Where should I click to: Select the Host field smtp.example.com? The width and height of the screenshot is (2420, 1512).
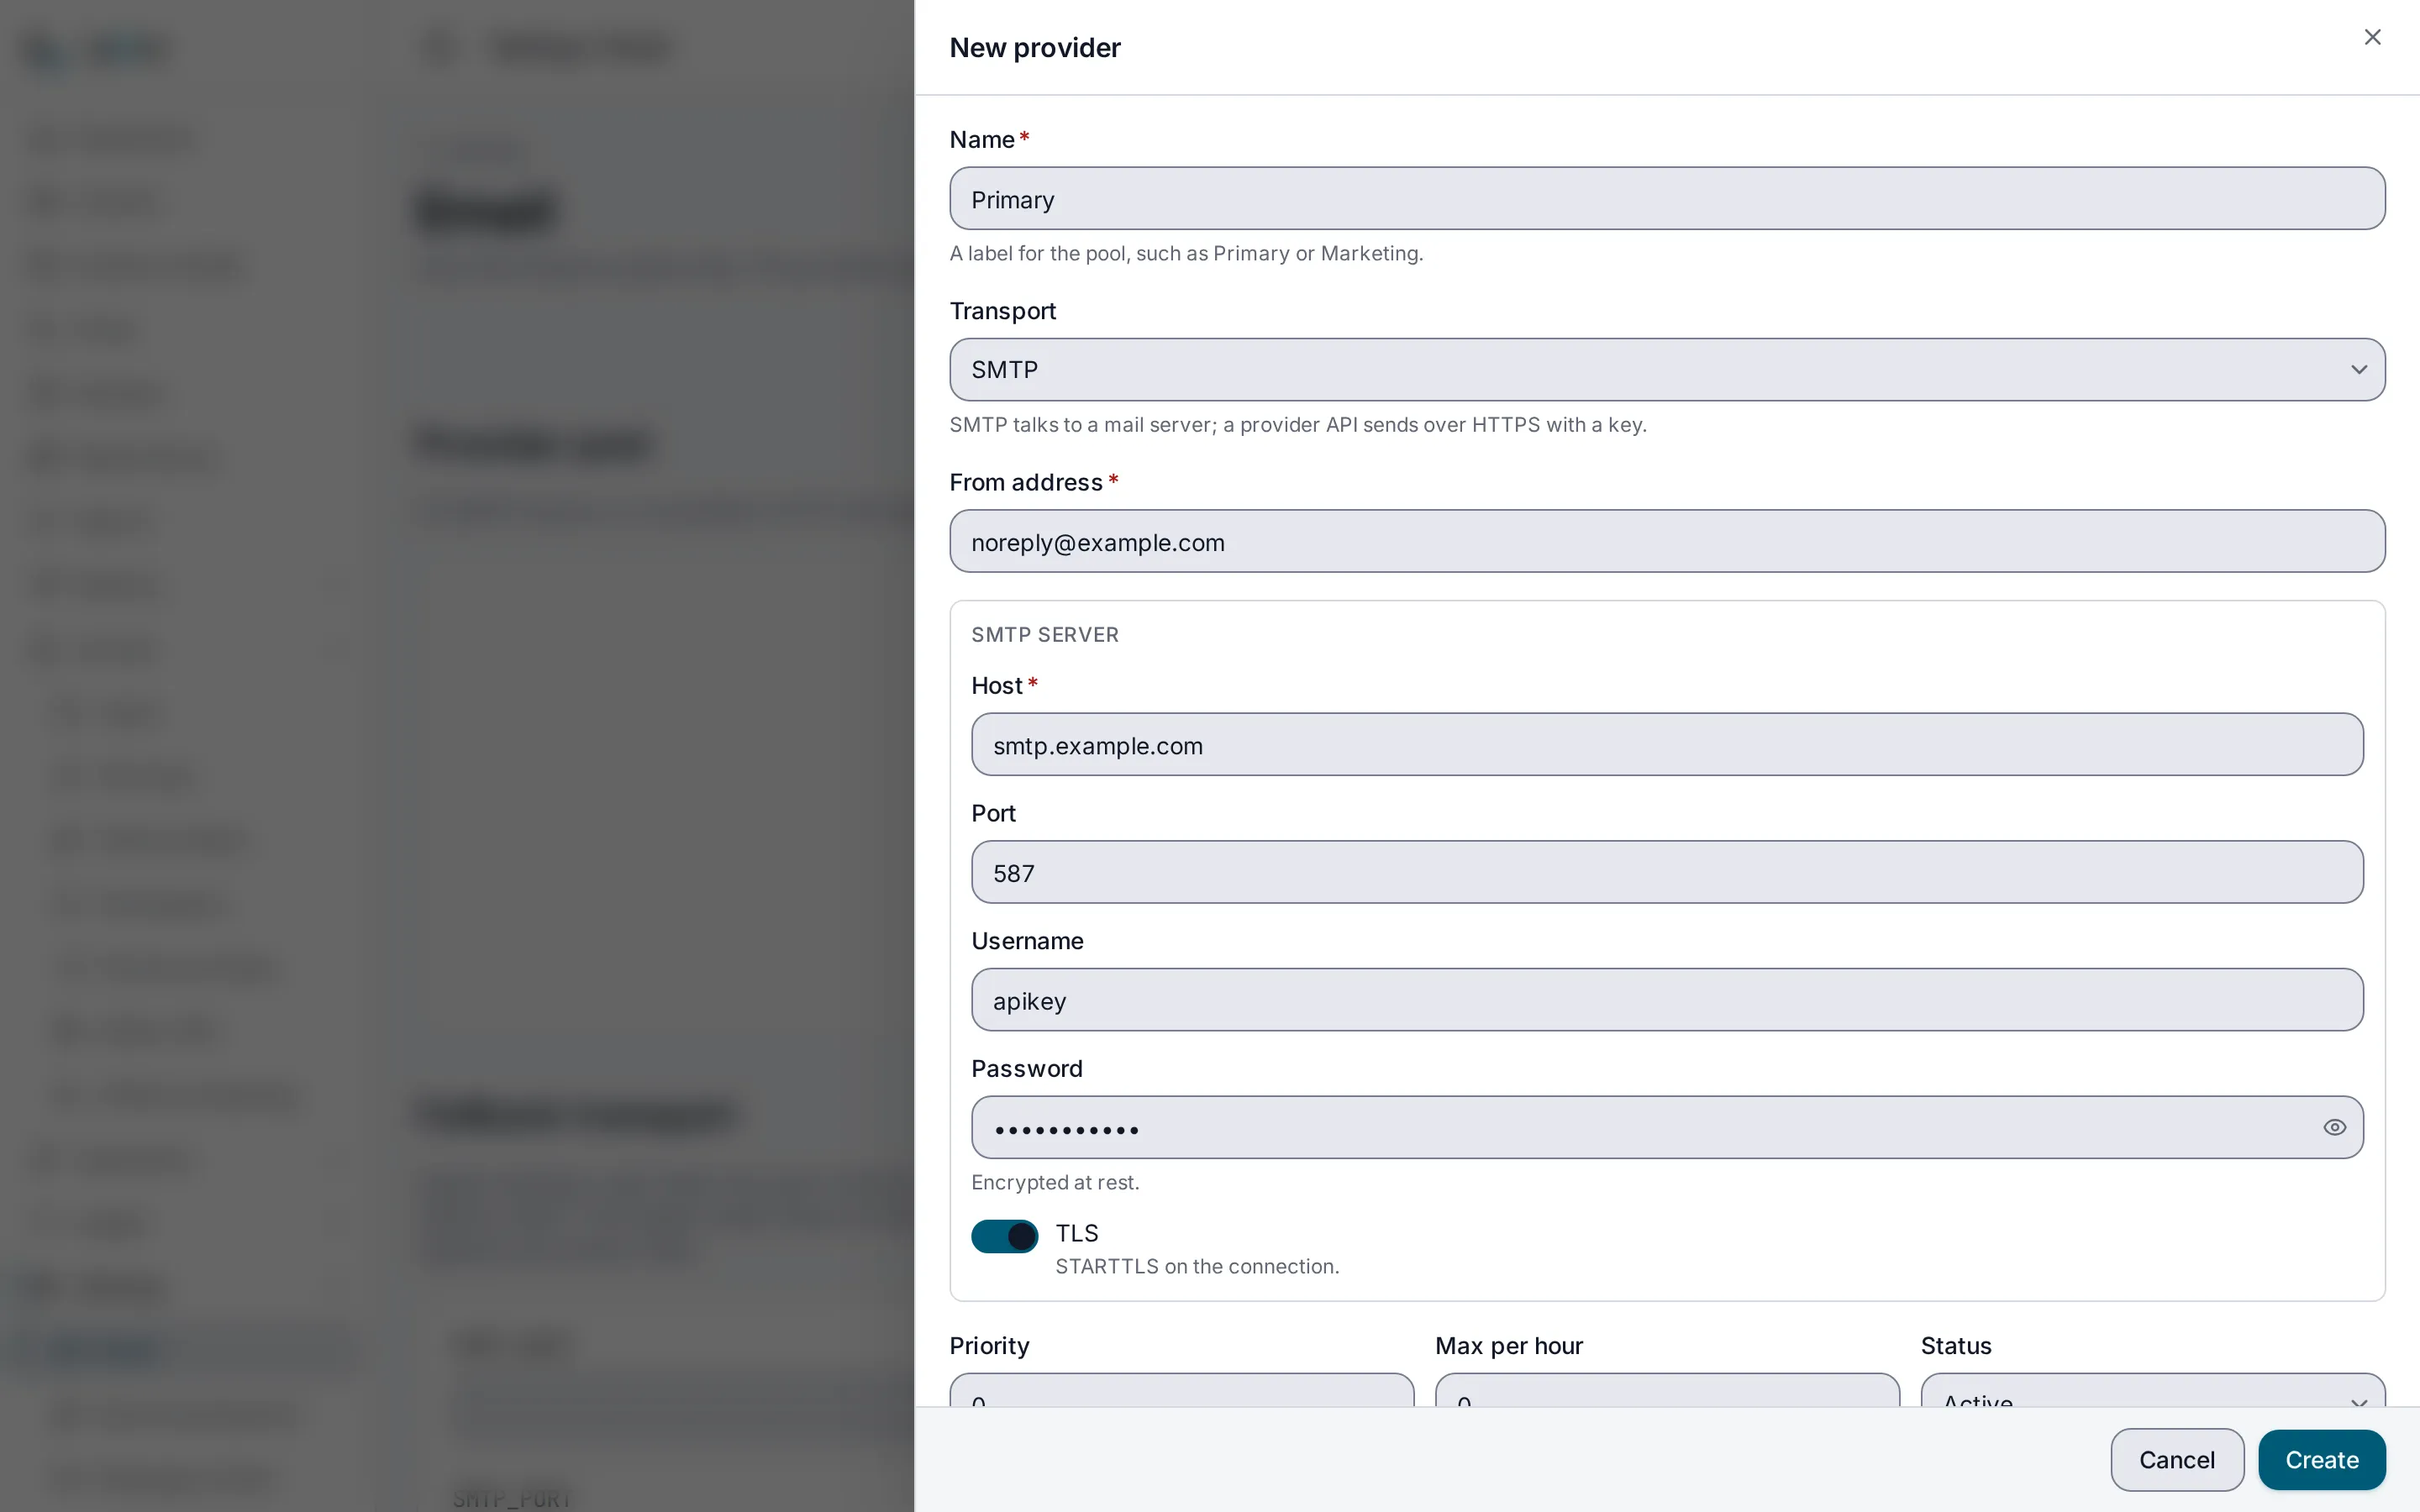[x=1667, y=744]
